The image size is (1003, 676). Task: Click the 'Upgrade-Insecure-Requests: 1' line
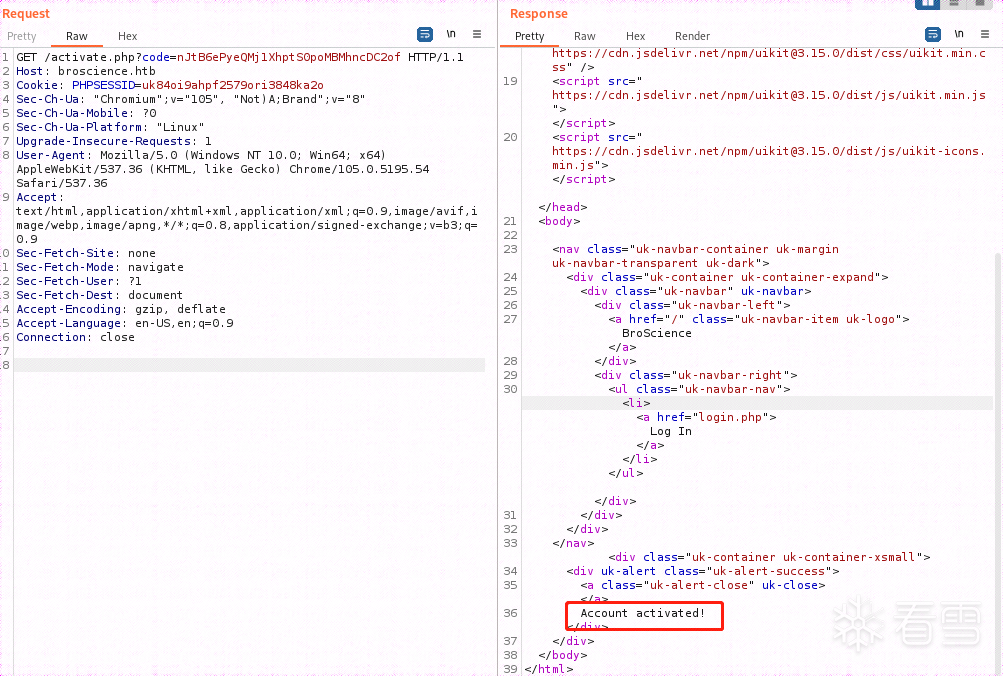coord(114,141)
